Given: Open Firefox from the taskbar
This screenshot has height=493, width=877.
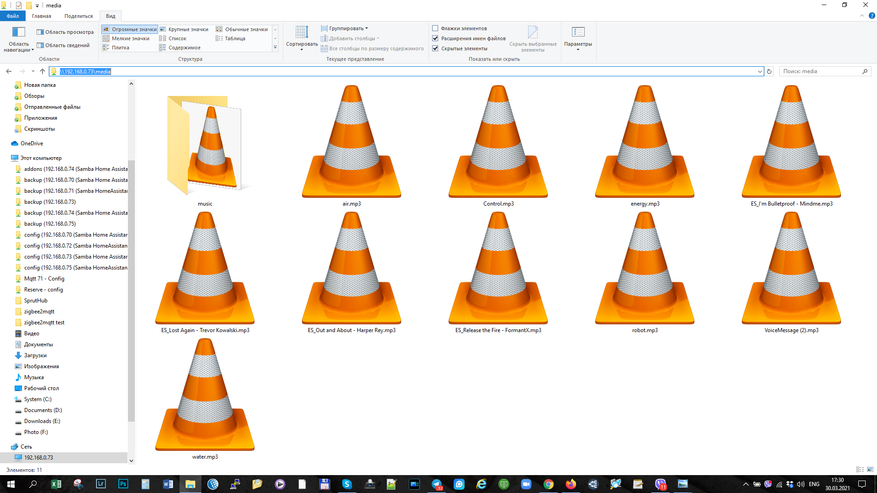Looking at the screenshot, I should (x=570, y=484).
